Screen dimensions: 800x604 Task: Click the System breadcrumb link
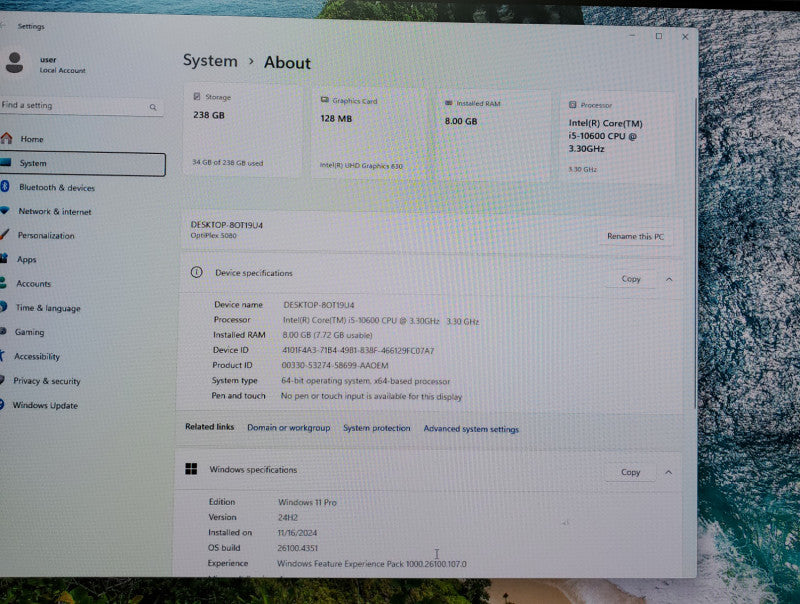coord(210,61)
